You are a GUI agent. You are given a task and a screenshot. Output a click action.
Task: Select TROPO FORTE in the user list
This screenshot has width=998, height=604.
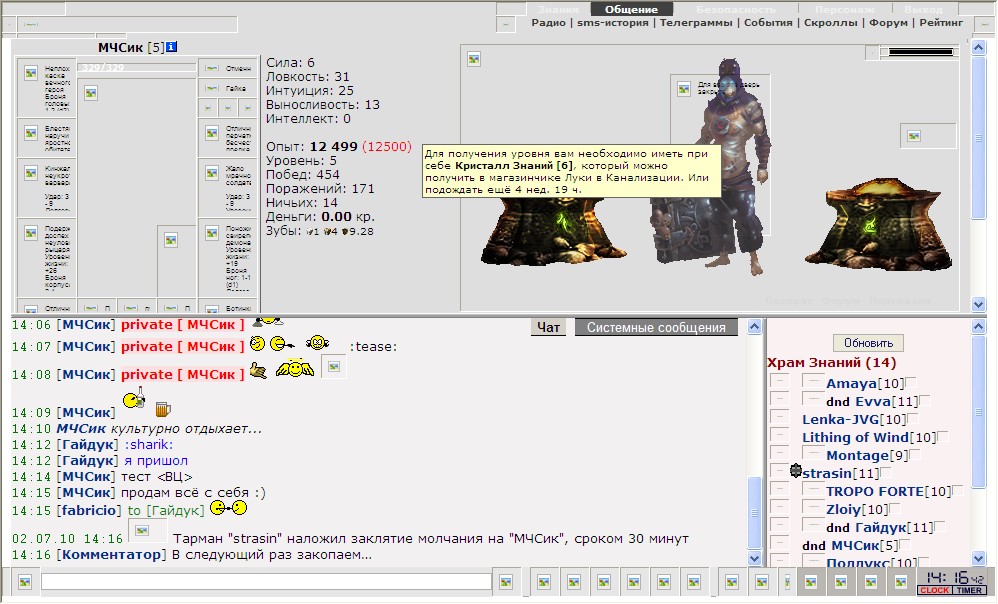pos(875,491)
